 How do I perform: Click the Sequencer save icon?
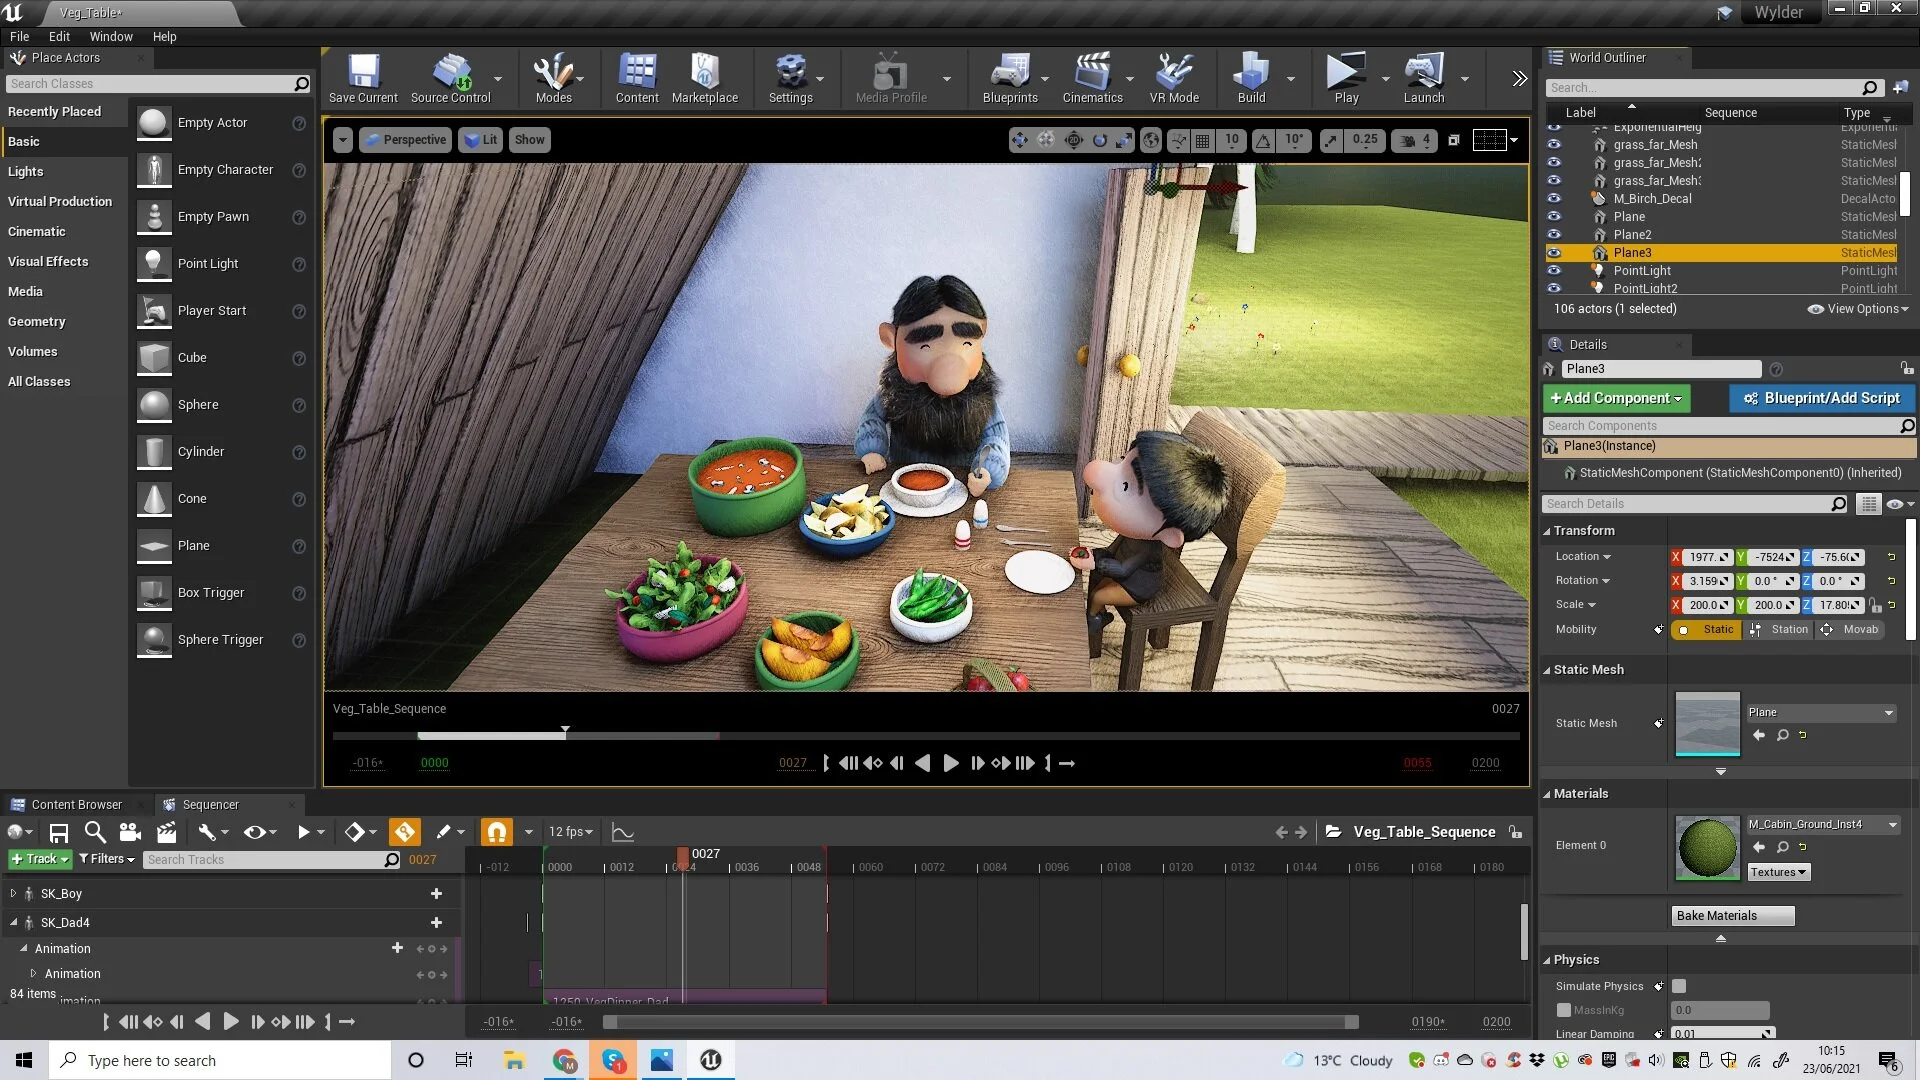pos(59,832)
